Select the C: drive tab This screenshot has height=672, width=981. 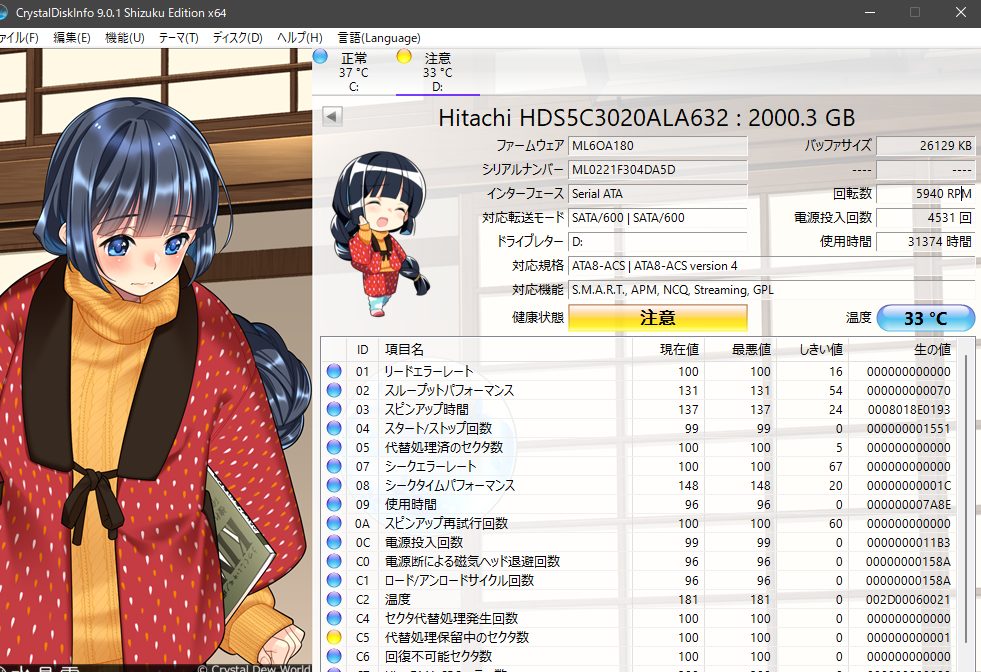click(x=353, y=72)
